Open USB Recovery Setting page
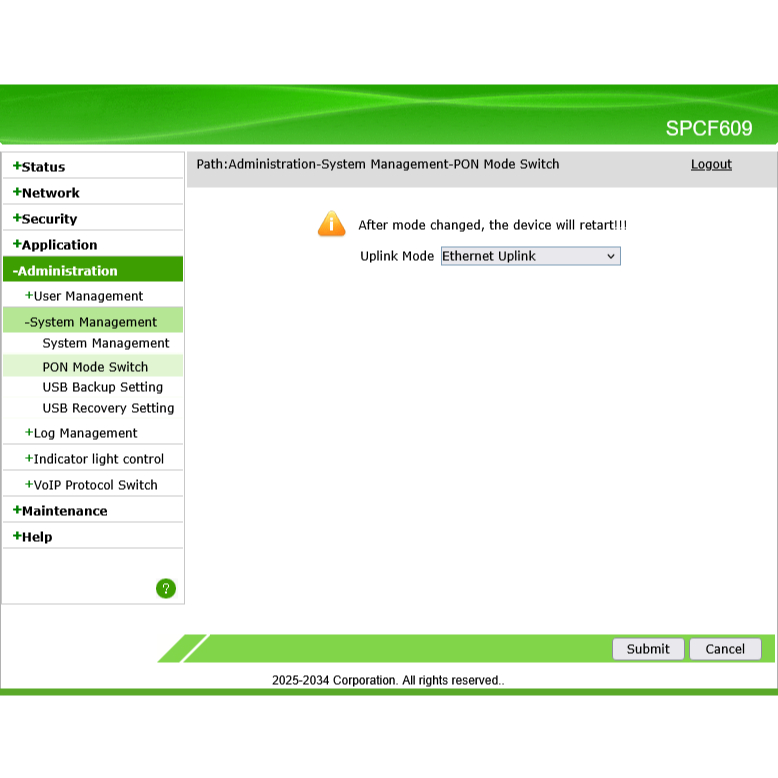 tap(108, 408)
